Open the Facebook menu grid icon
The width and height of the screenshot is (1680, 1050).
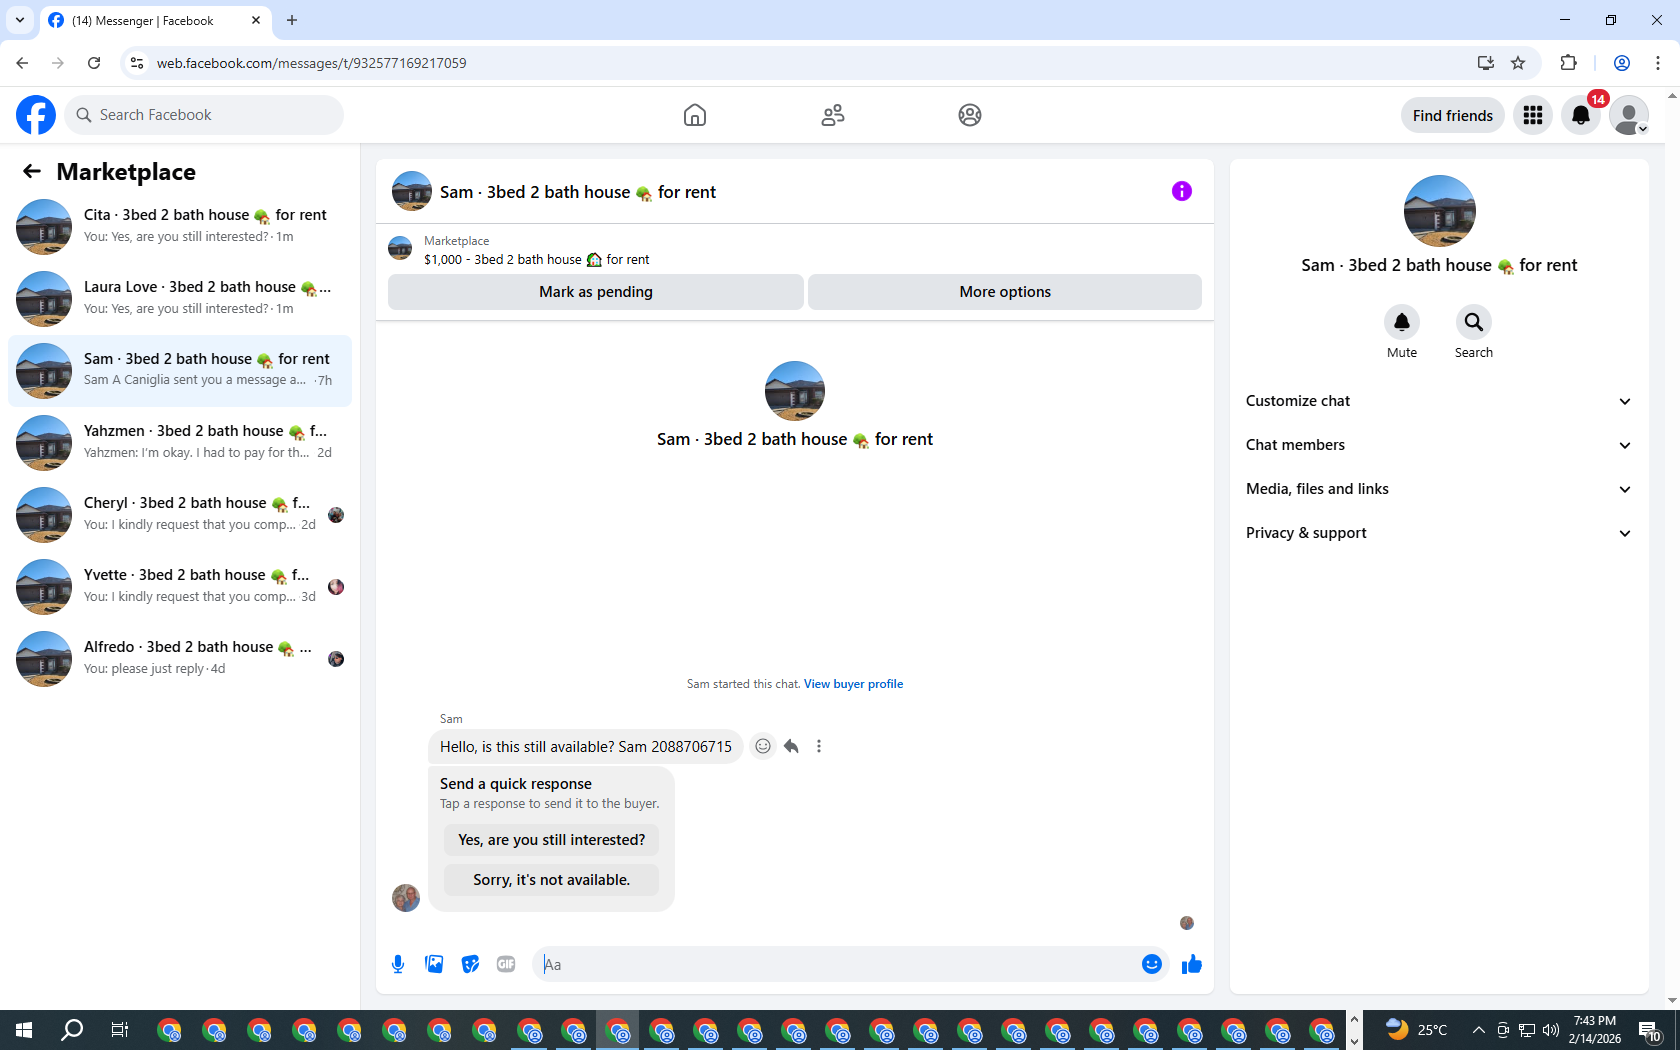tap(1533, 115)
